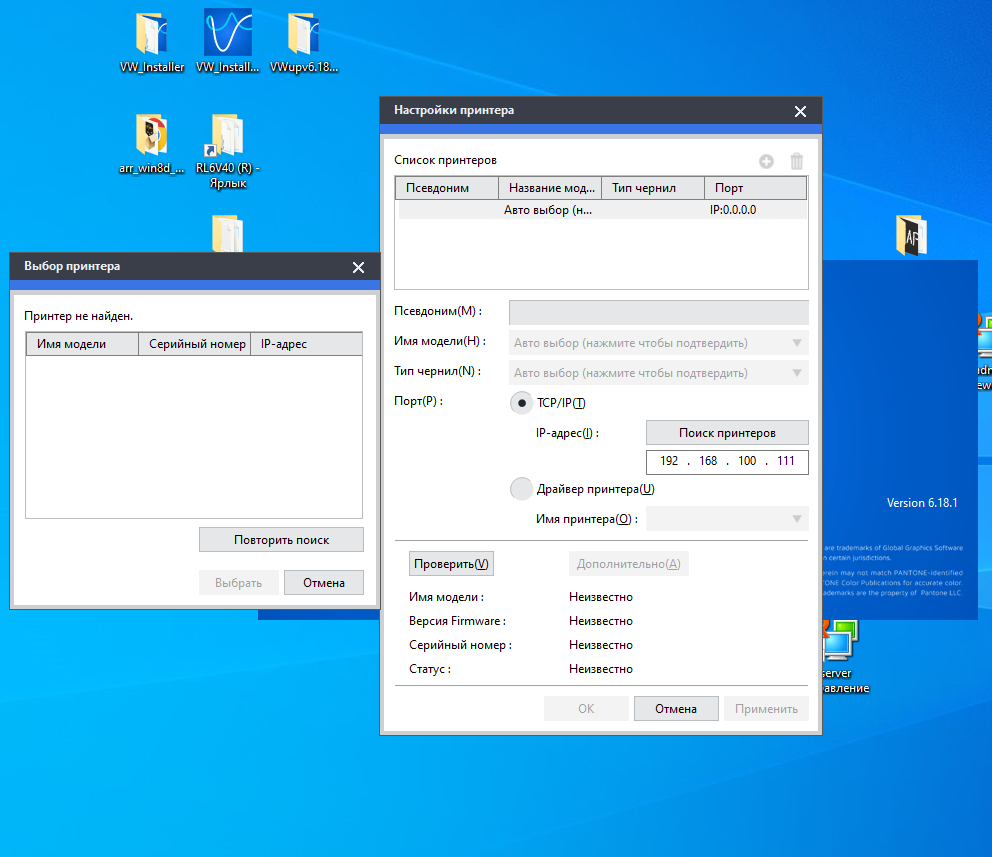Open the arr_win8d desktop icon

(x=152, y=144)
